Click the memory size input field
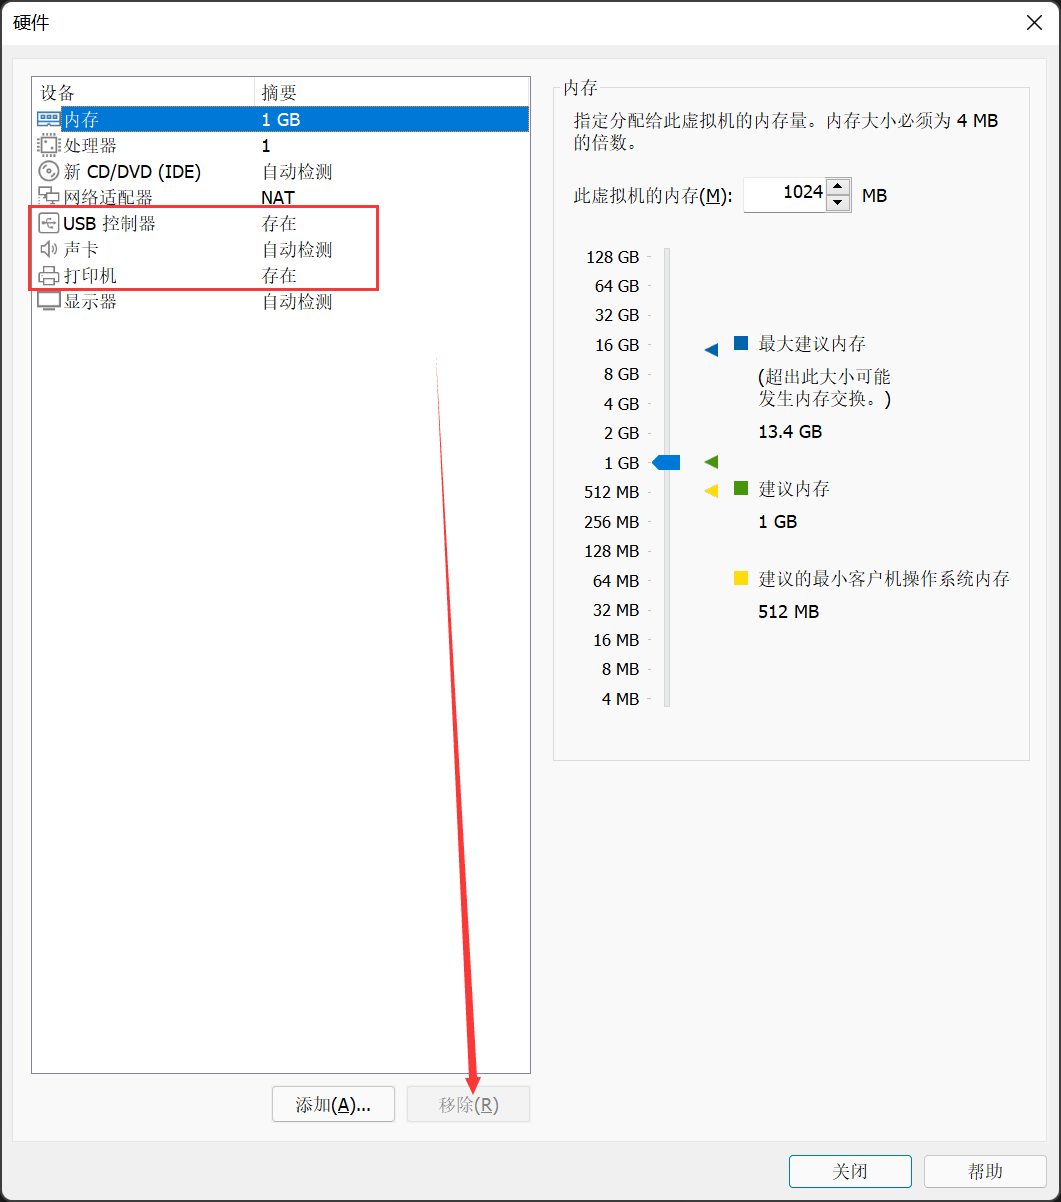Screen dimensions: 1061x1202 (x=785, y=193)
